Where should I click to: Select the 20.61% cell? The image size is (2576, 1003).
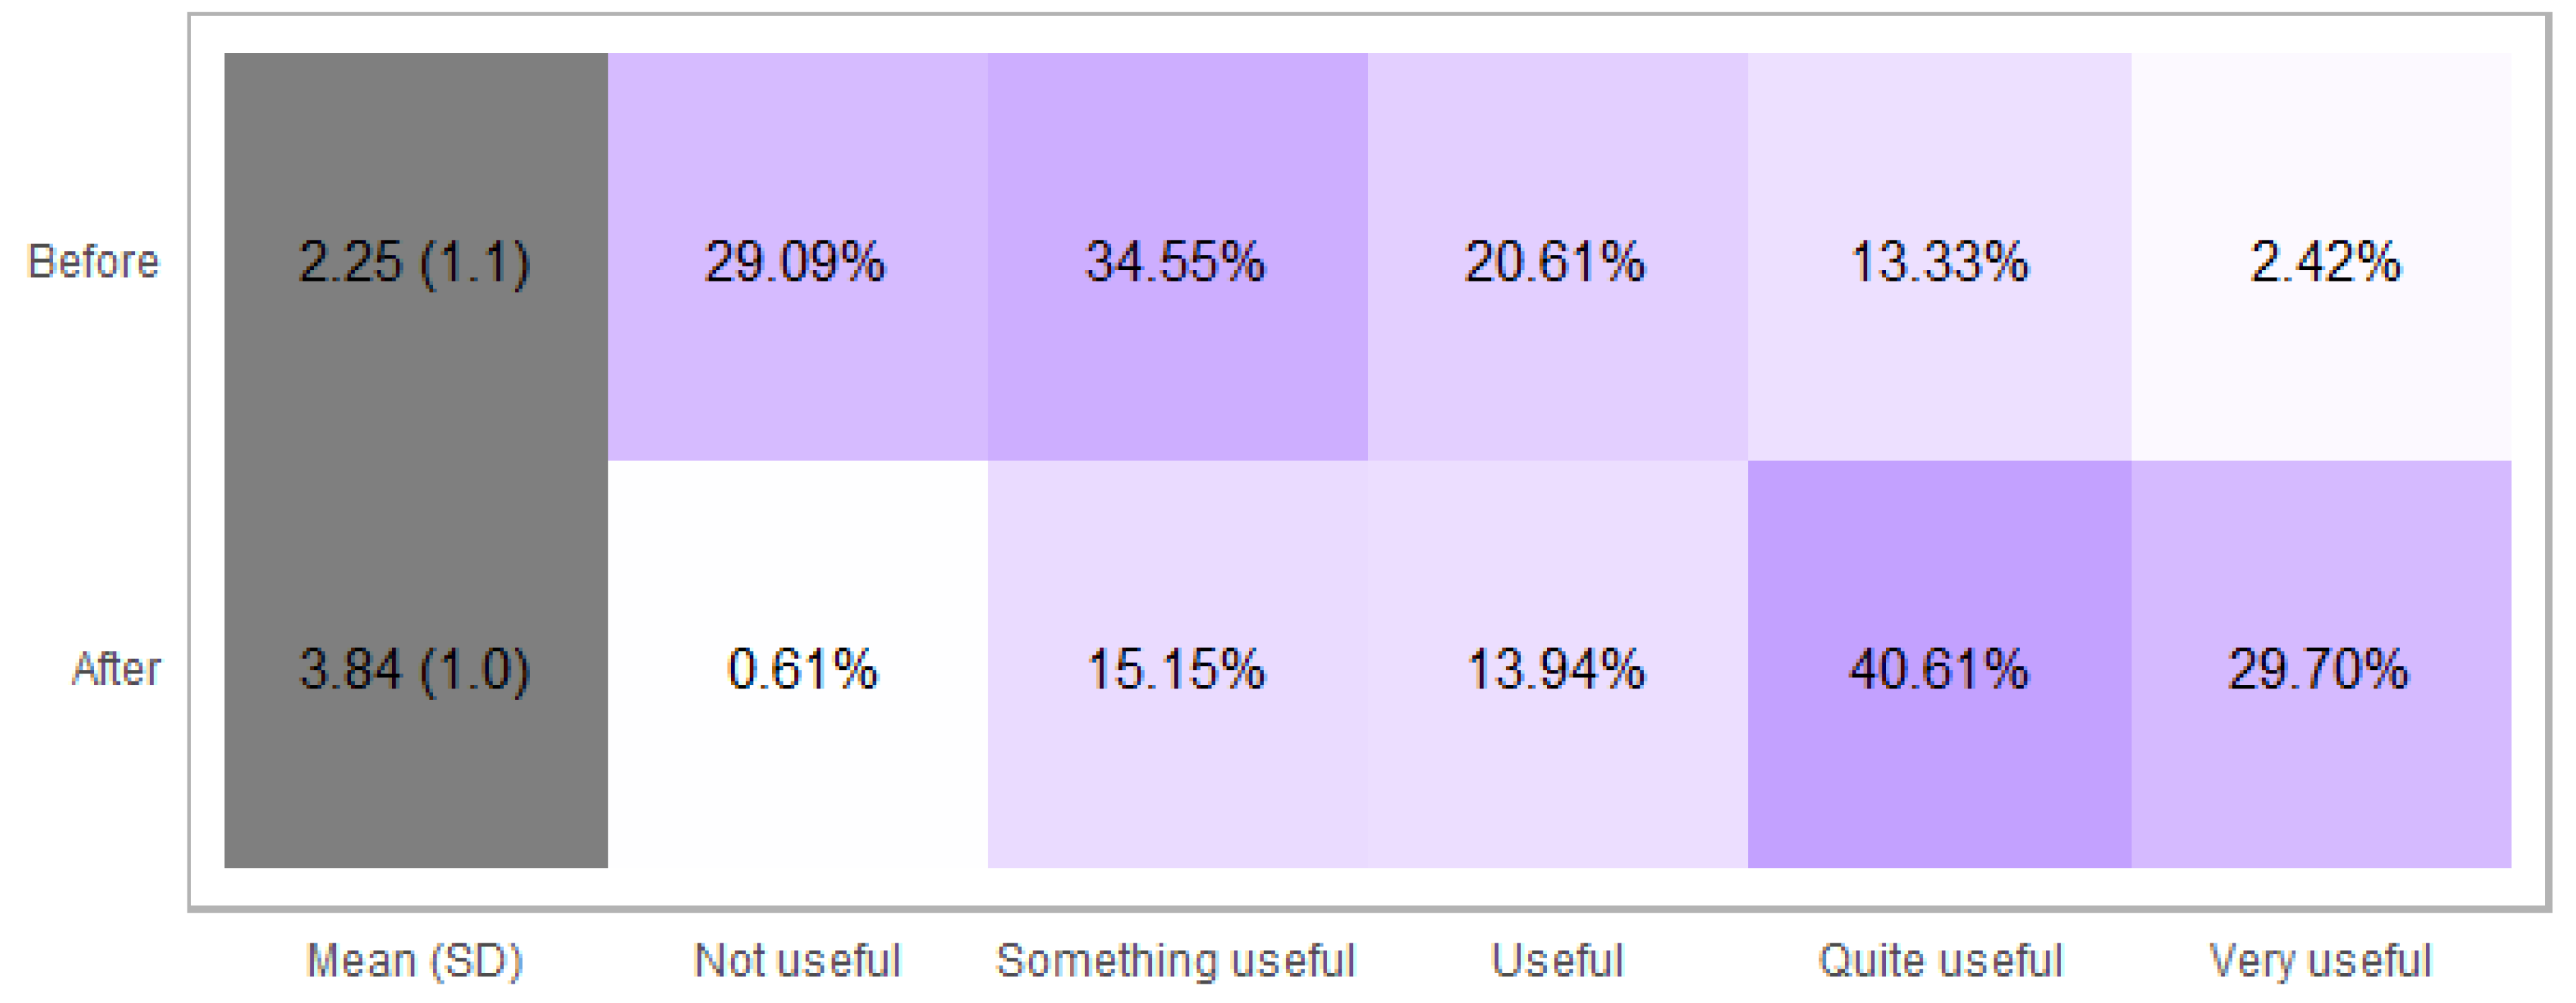[x=1556, y=262]
